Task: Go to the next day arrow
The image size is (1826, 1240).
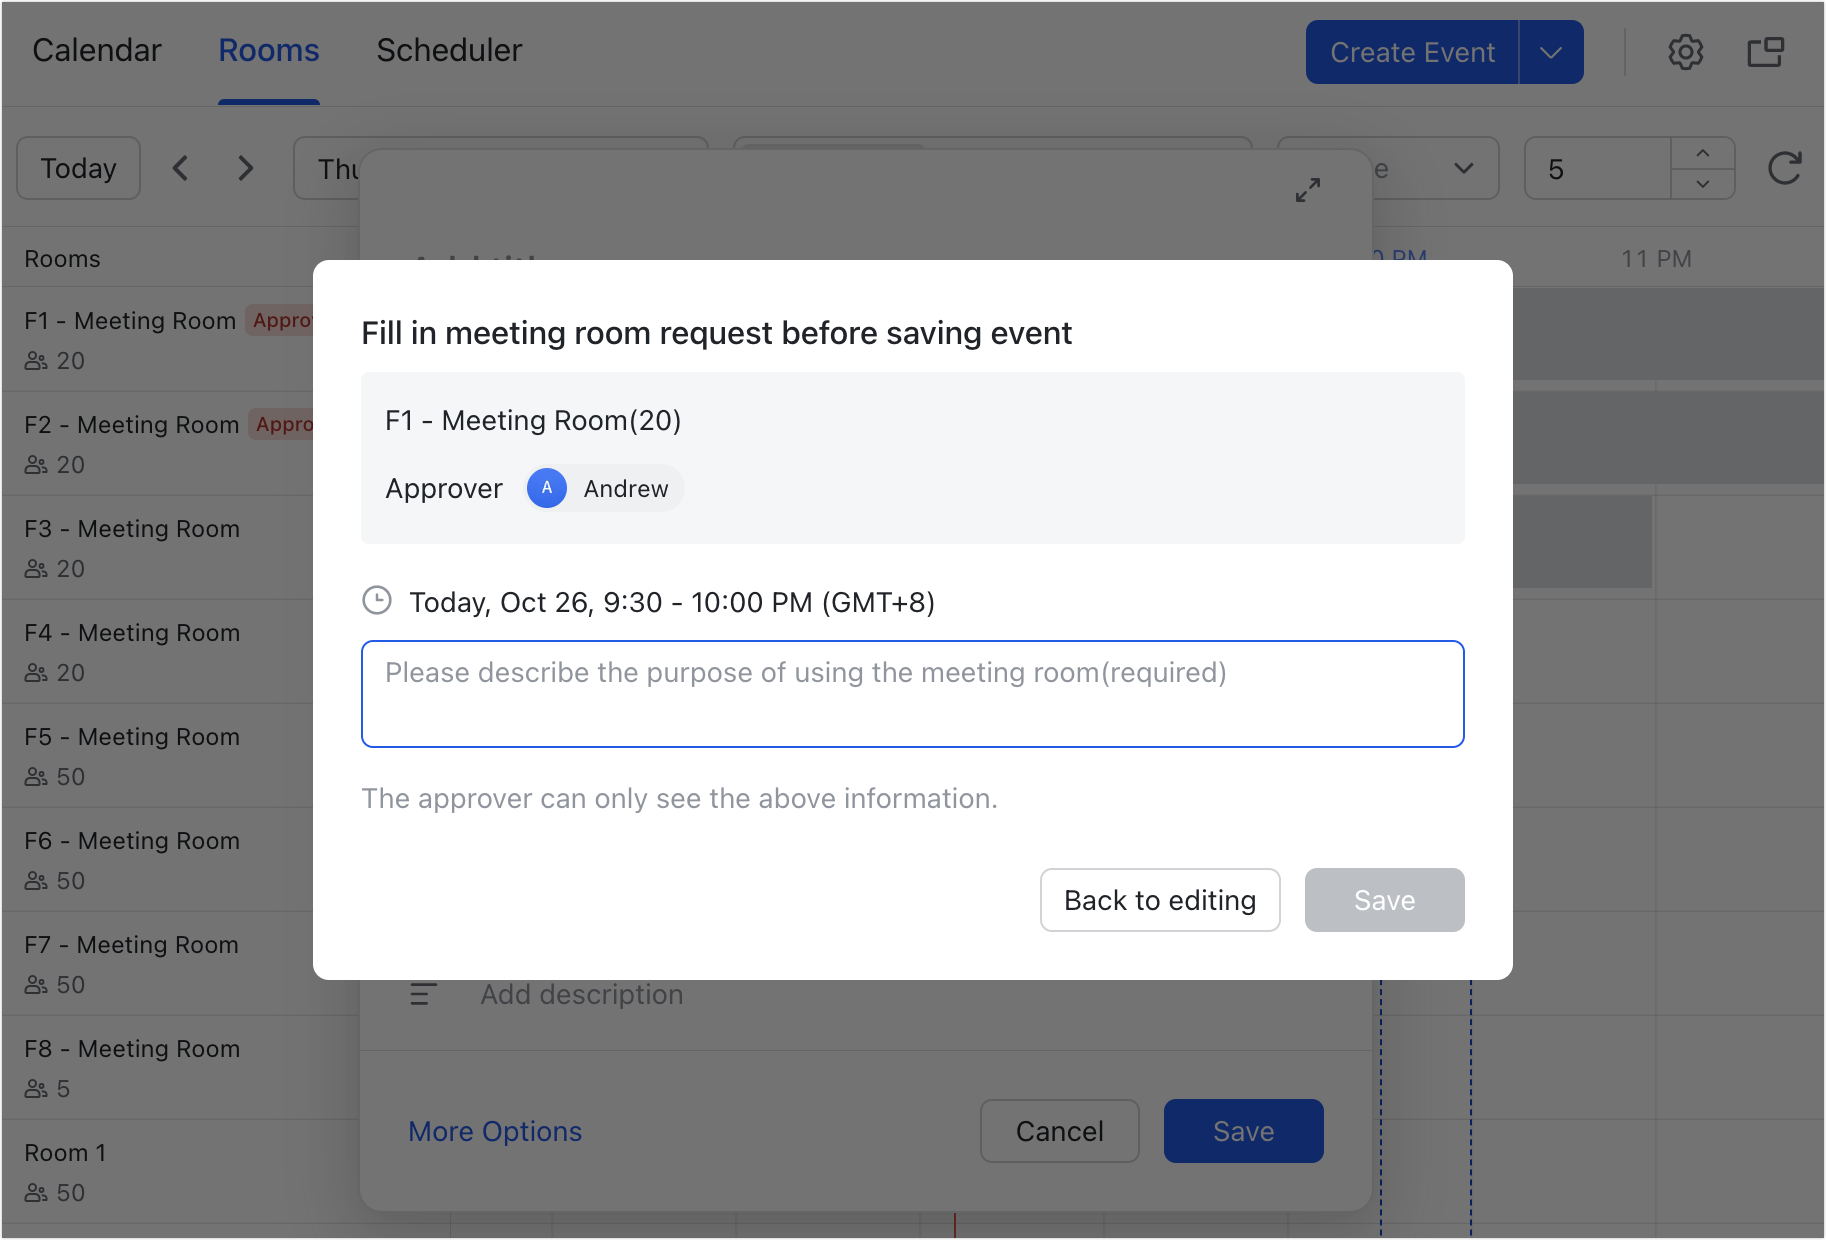Action: 245,168
